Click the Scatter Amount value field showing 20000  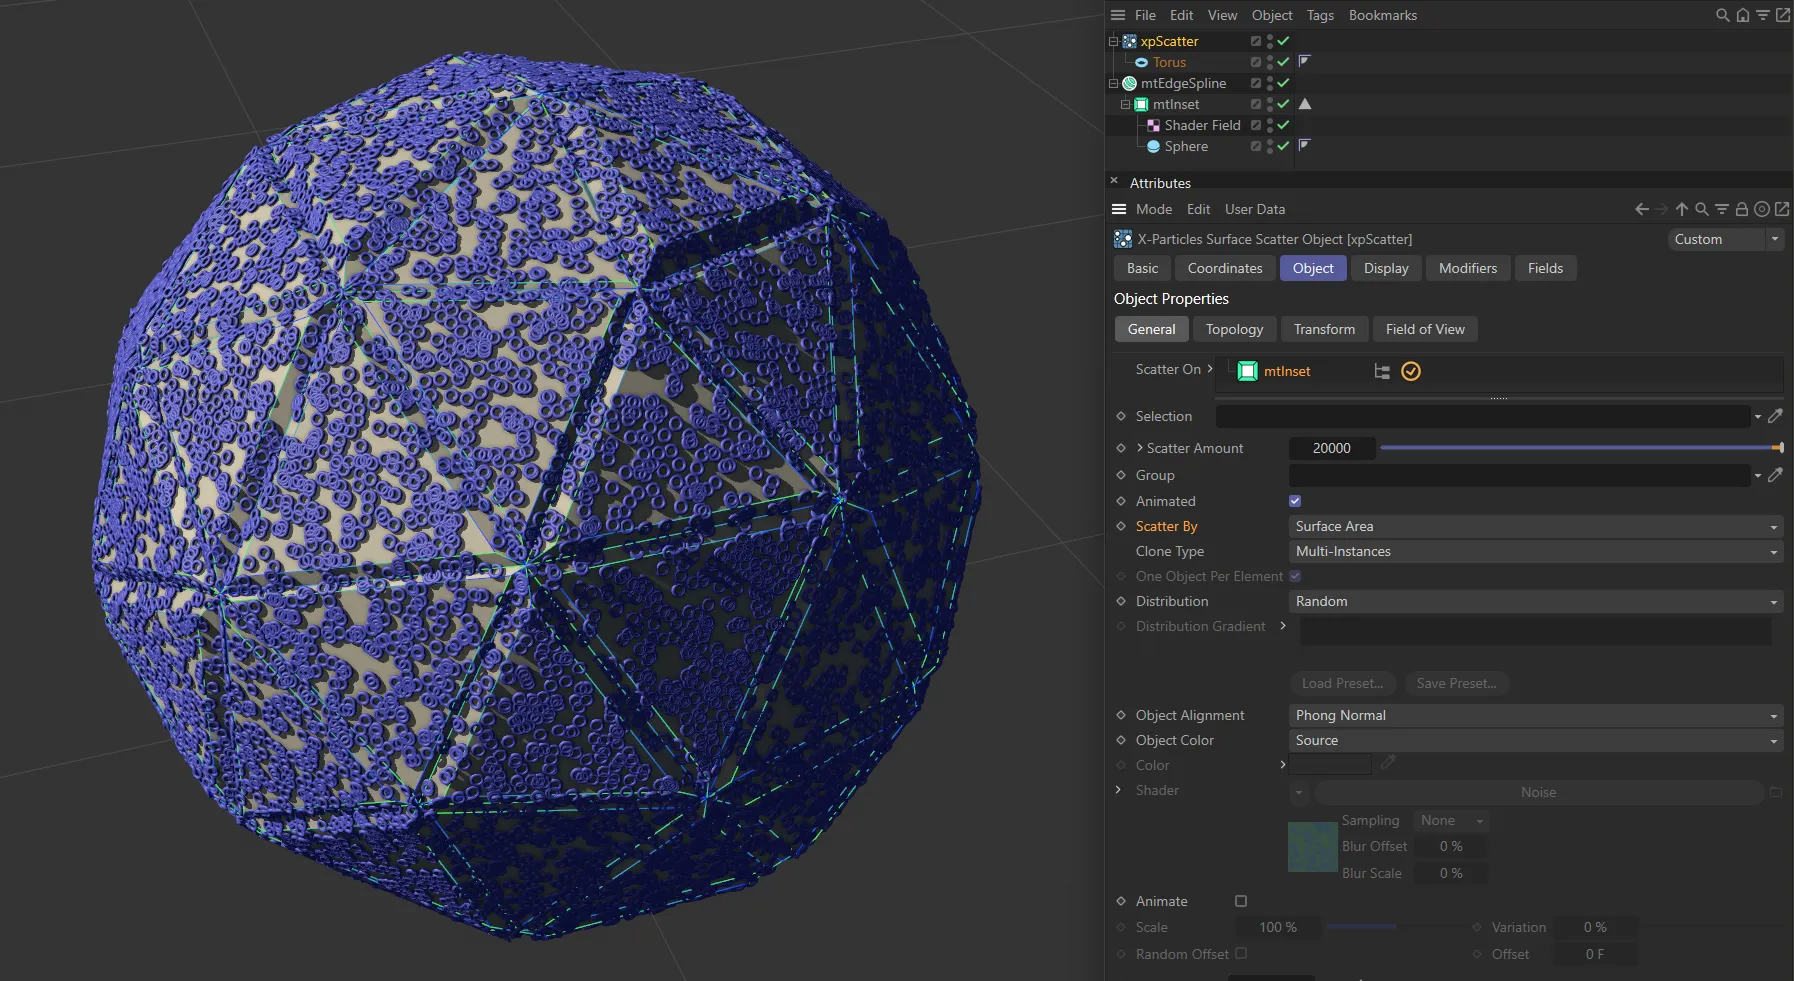tap(1333, 448)
